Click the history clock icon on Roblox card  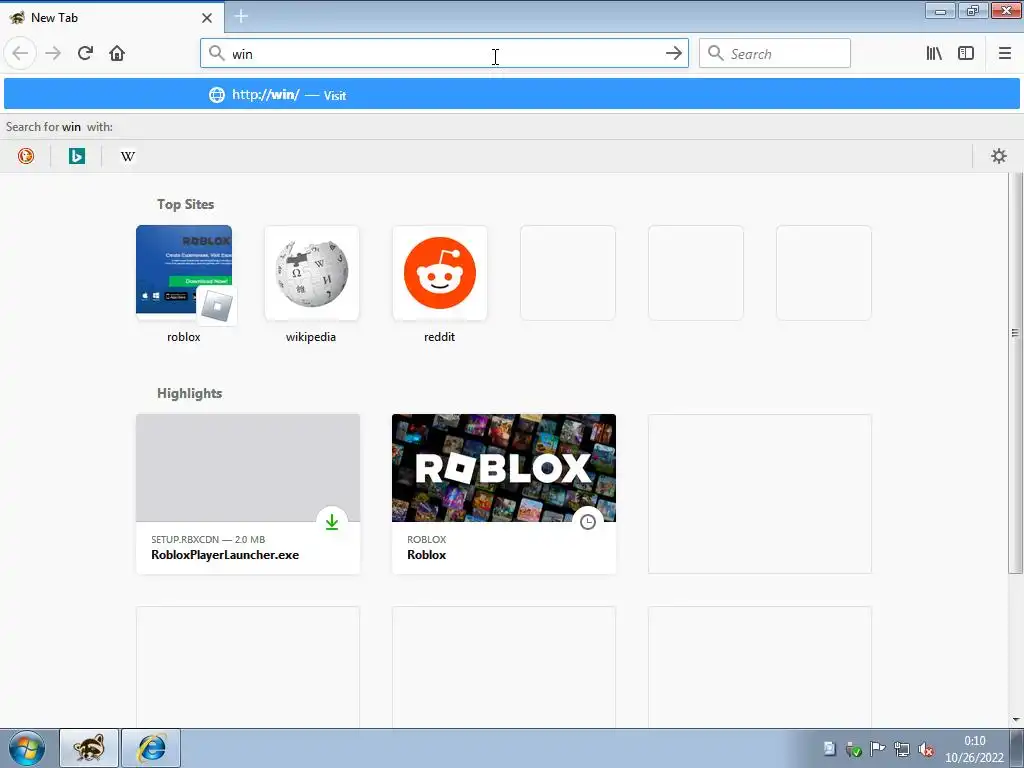pyautogui.click(x=588, y=522)
